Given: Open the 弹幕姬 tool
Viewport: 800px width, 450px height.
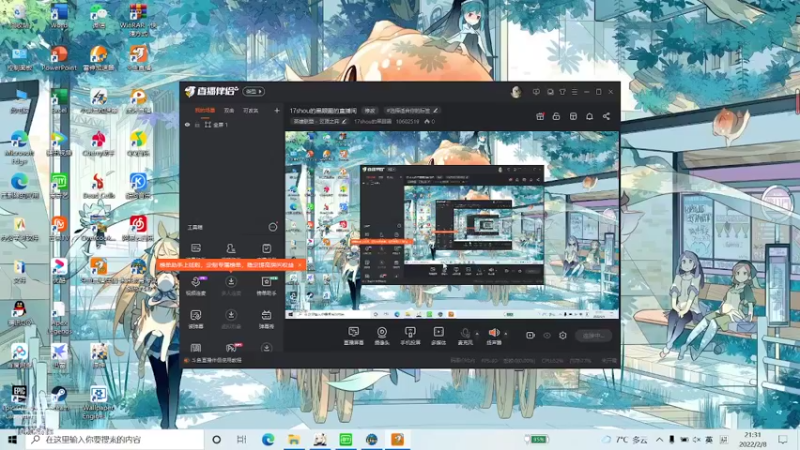Looking at the screenshot, I should [x=266, y=319].
